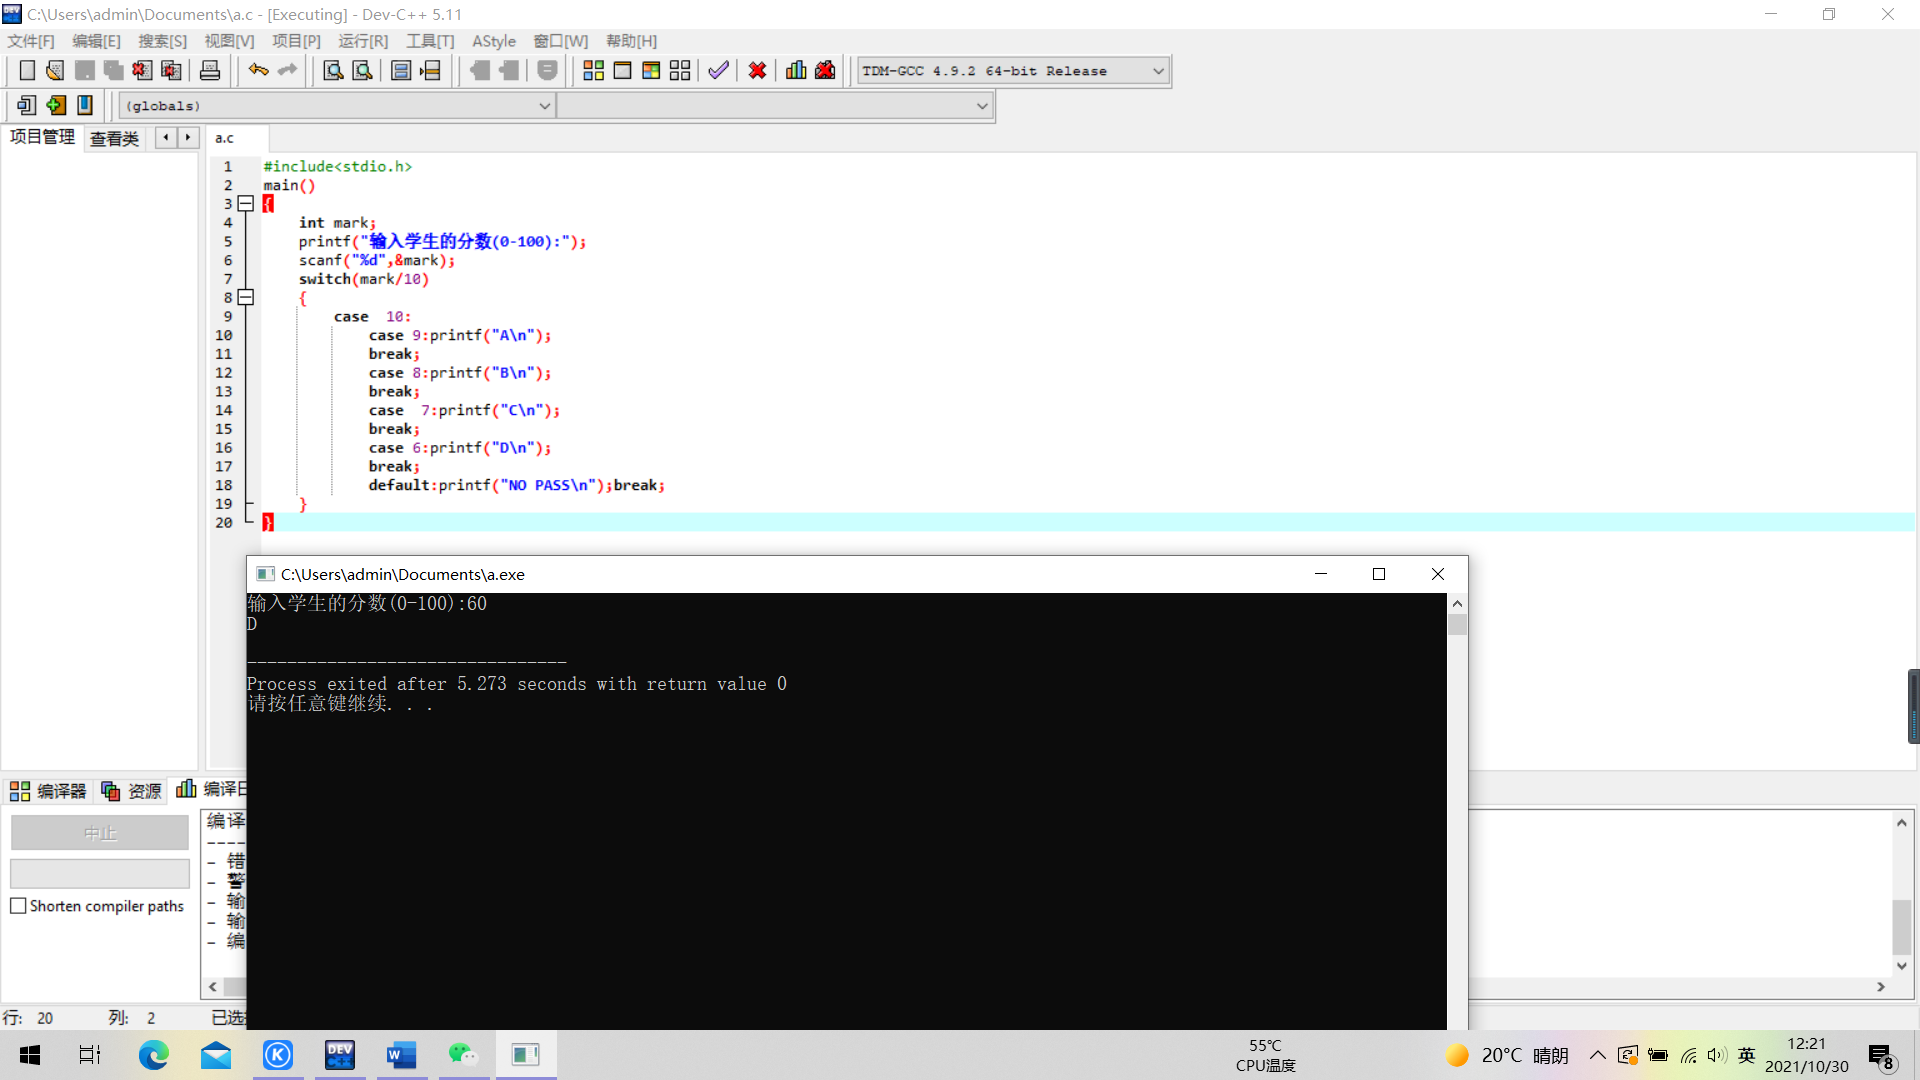Click the Profile analysis bar chart icon
Screen dimensions: 1920x1080
[x=796, y=71]
